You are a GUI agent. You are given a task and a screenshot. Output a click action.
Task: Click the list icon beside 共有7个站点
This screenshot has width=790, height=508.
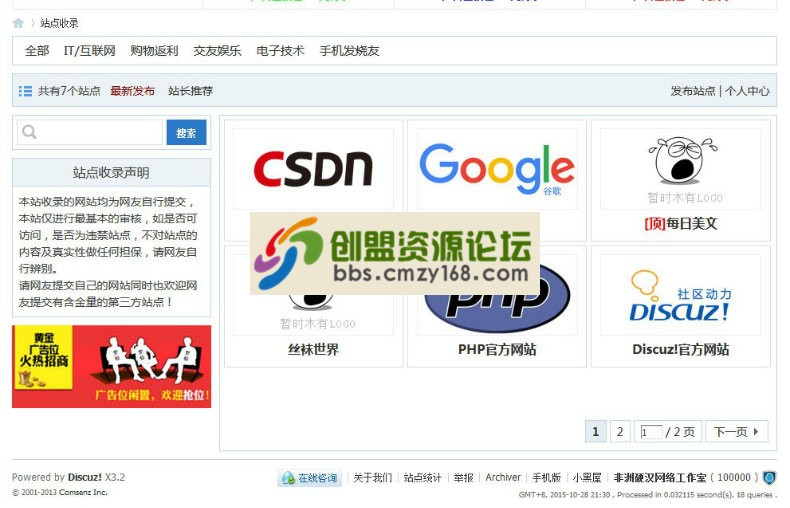[25, 91]
